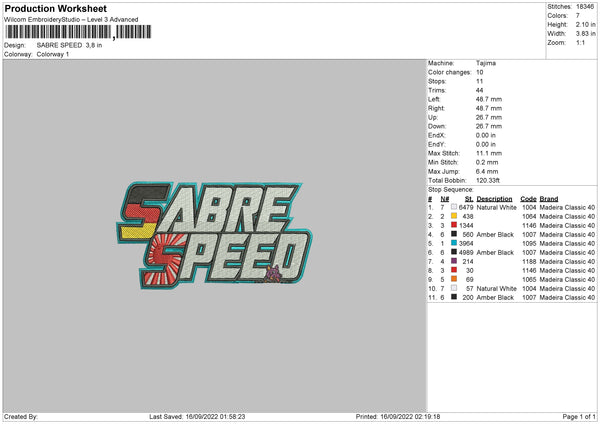Click the 'Created By:' footer label

(x=21, y=417)
